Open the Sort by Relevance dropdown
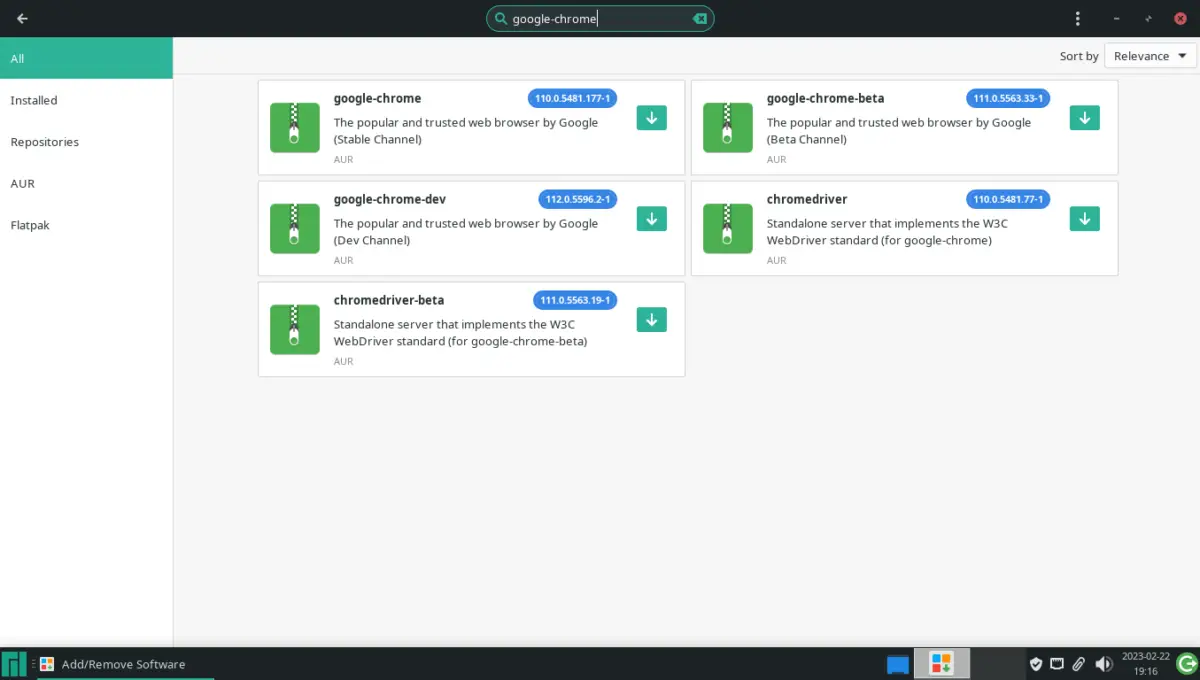 point(1151,56)
